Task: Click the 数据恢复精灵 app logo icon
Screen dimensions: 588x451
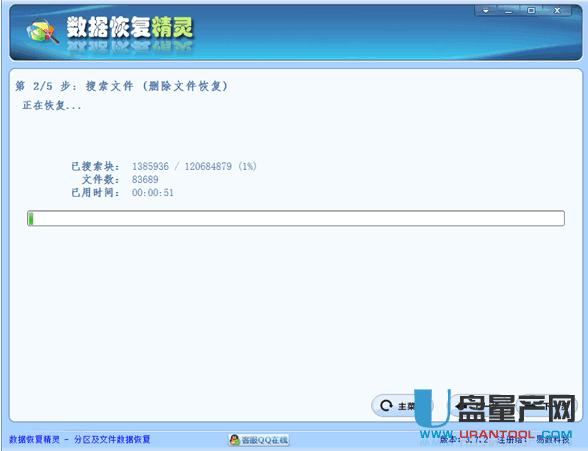Action: point(43,31)
